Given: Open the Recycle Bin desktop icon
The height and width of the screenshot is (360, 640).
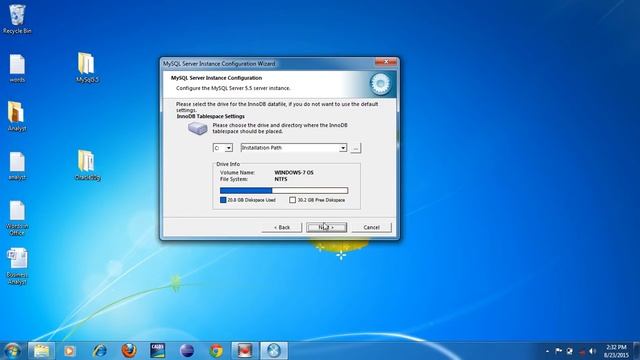Looking at the screenshot, I should 17,19.
